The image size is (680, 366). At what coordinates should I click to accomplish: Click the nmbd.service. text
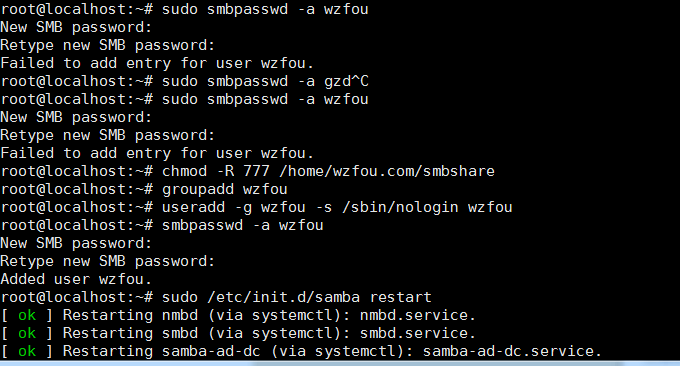418,315
